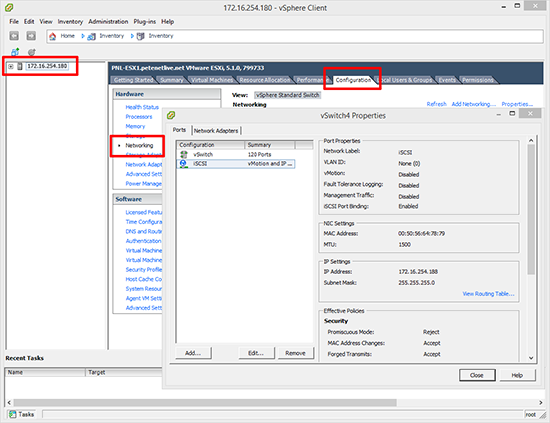Click the Home icon in breadcrumb bar
550x423 pixels.
click(53, 36)
